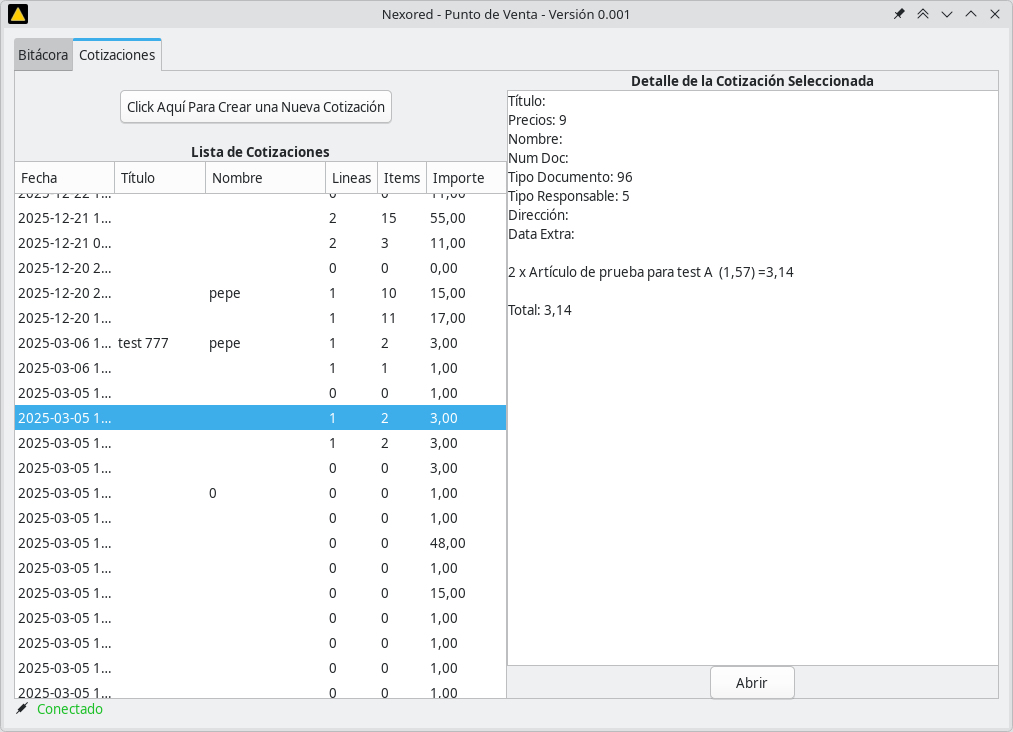This screenshot has width=1013, height=732.
Task: Maximize the window with the up chevron
Action: [x=971, y=14]
